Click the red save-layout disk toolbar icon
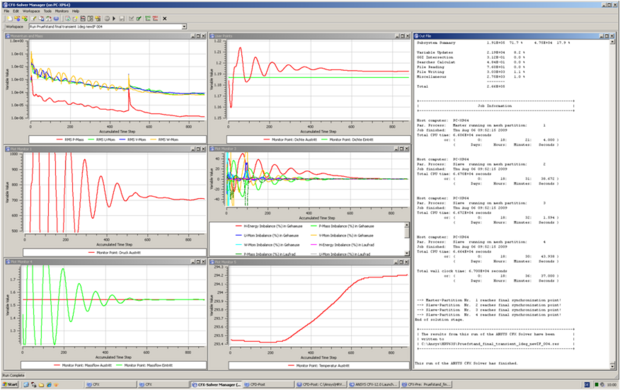 click(83, 19)
